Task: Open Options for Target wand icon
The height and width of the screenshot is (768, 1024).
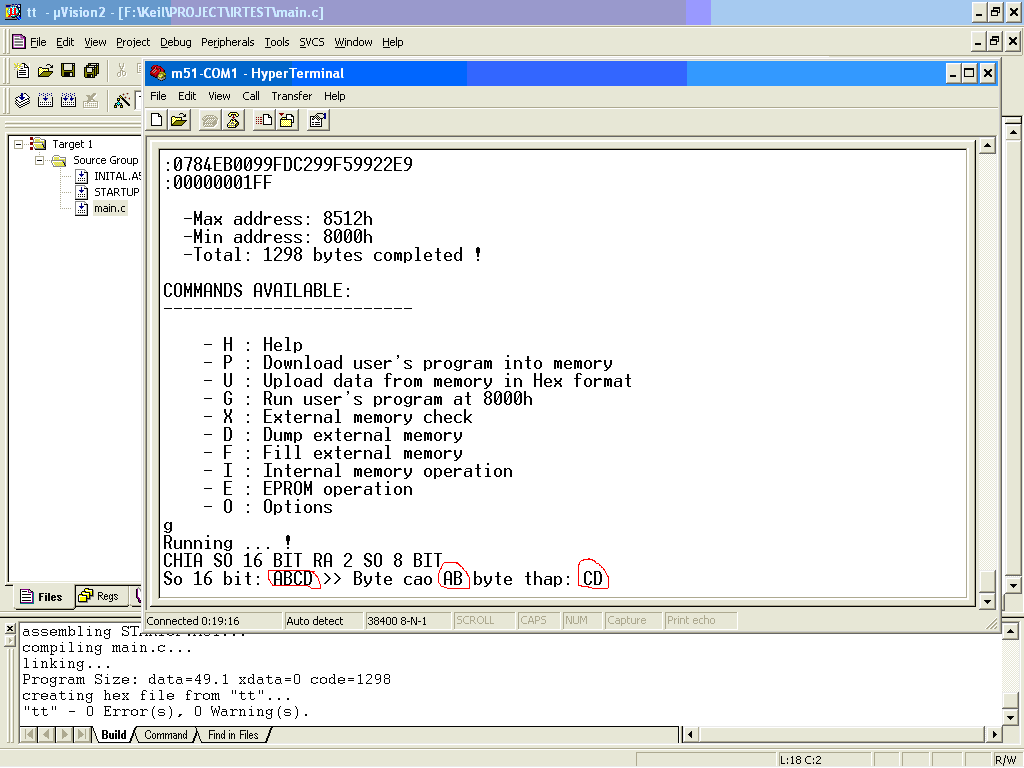Action: coord(121,100)
